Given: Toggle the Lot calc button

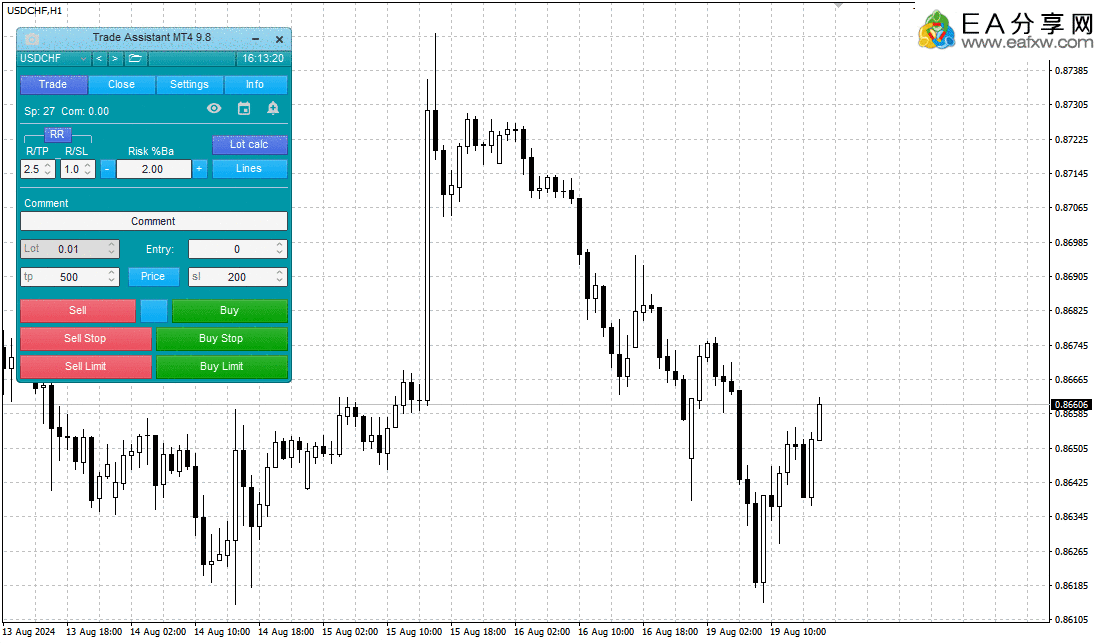Looking at the screenshot, I should pos(249,145).
